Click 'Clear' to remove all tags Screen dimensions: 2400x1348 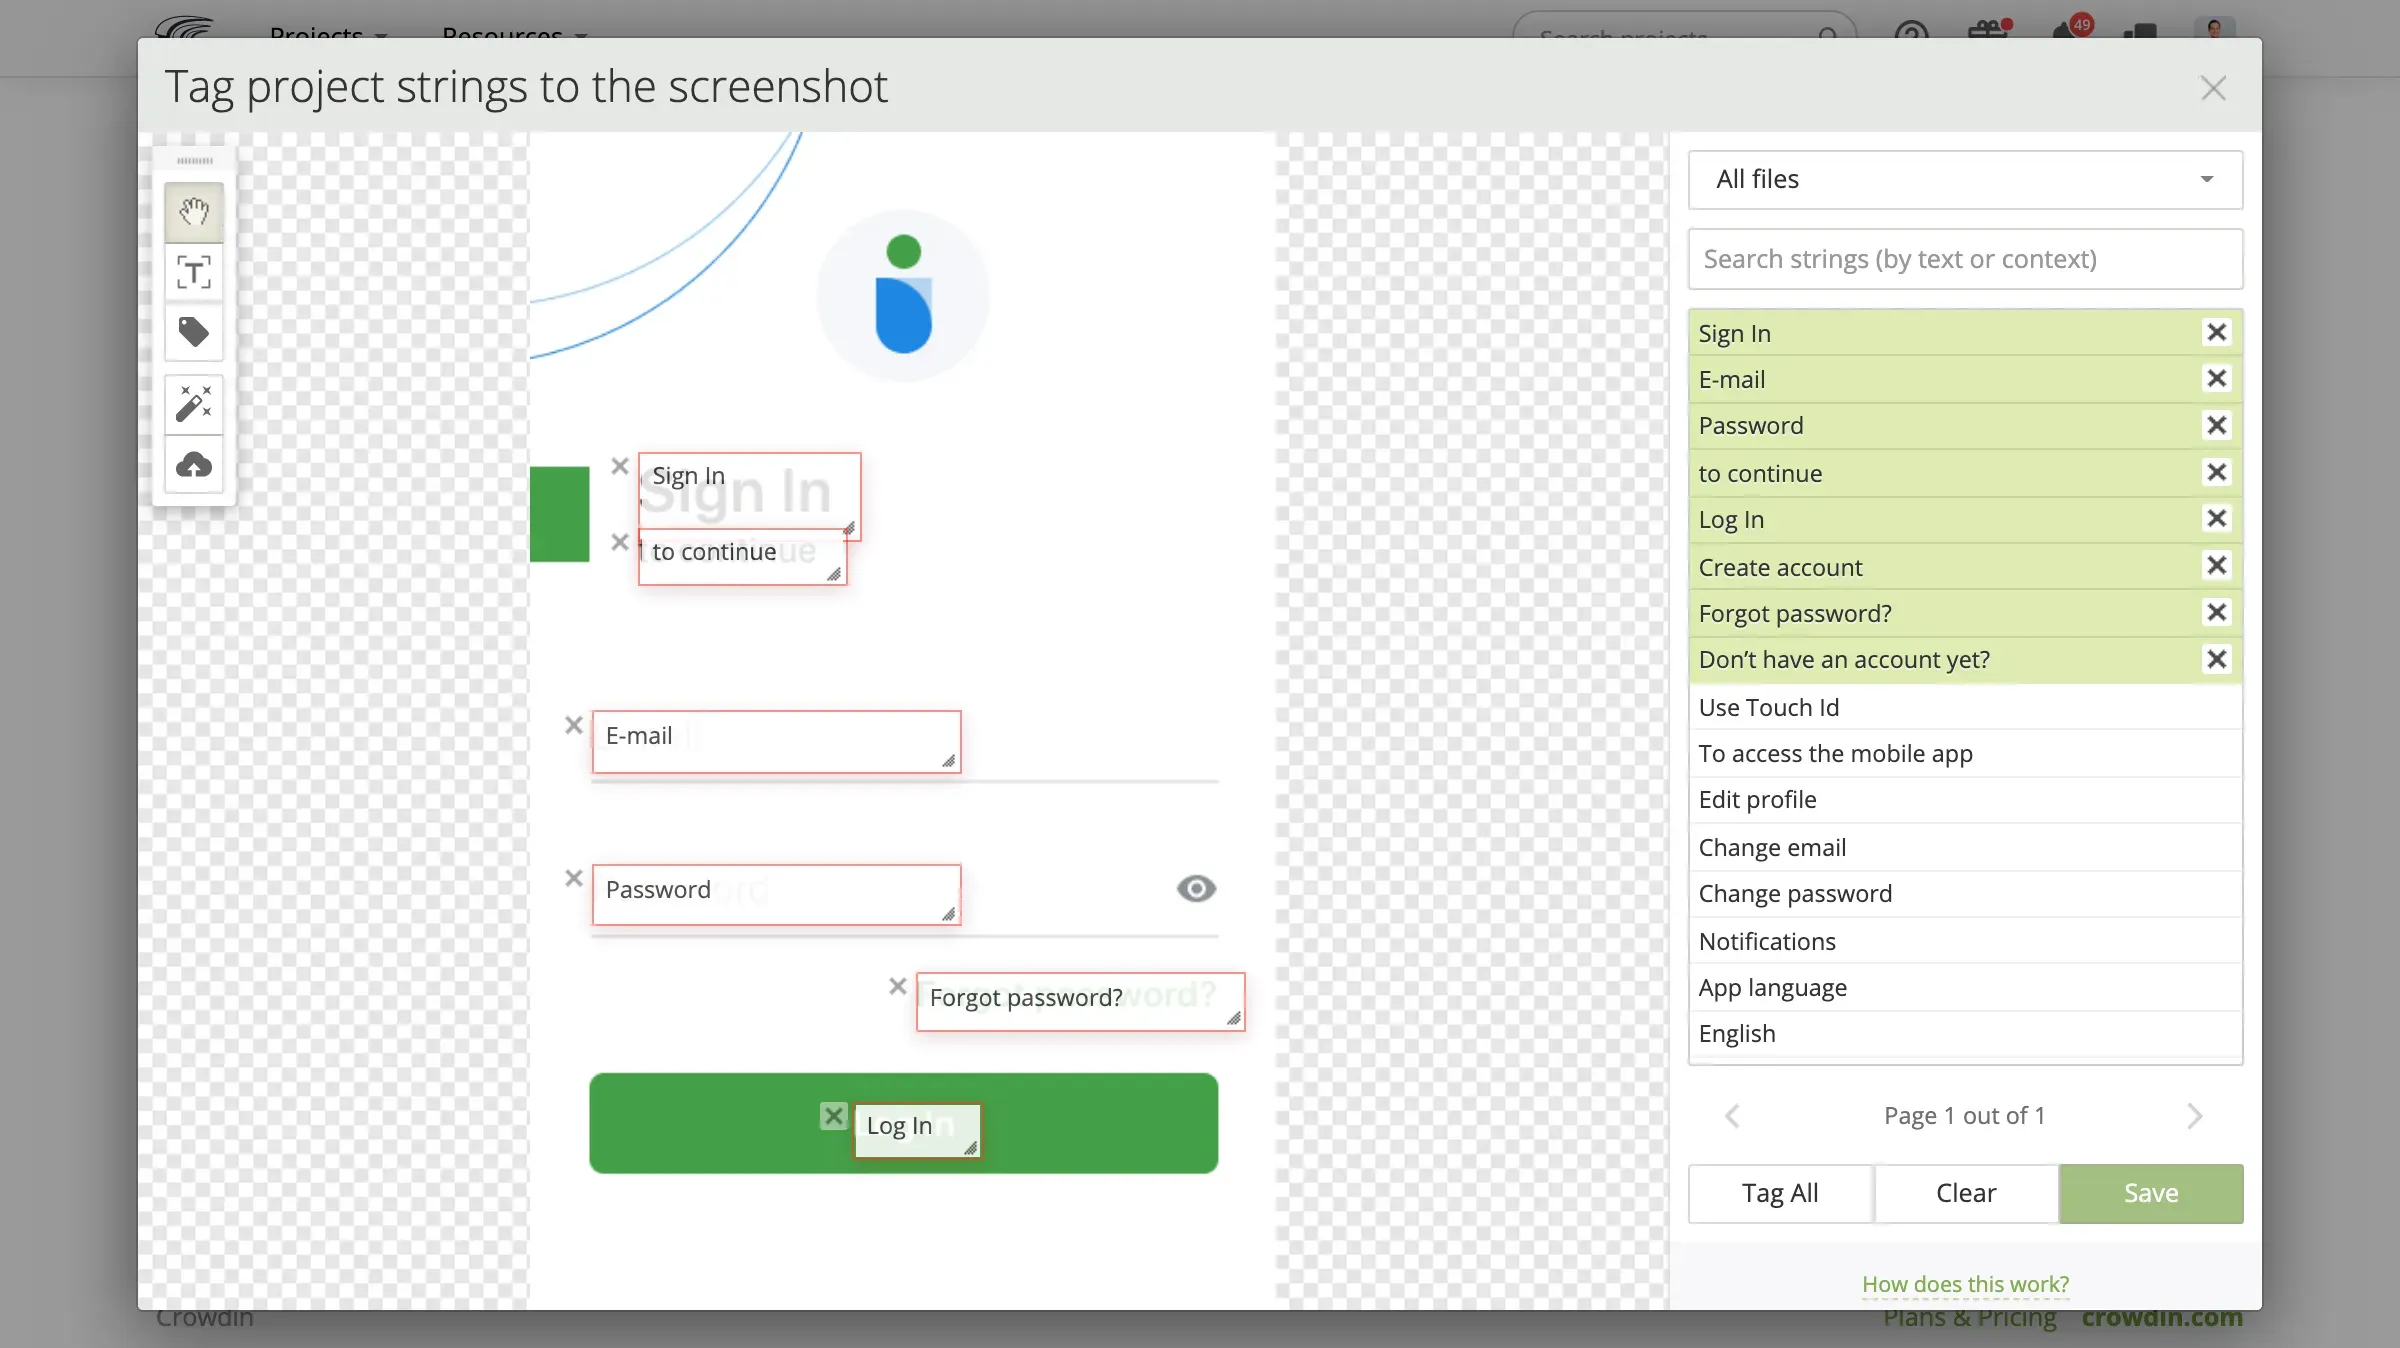(x=1966, y=1191)
